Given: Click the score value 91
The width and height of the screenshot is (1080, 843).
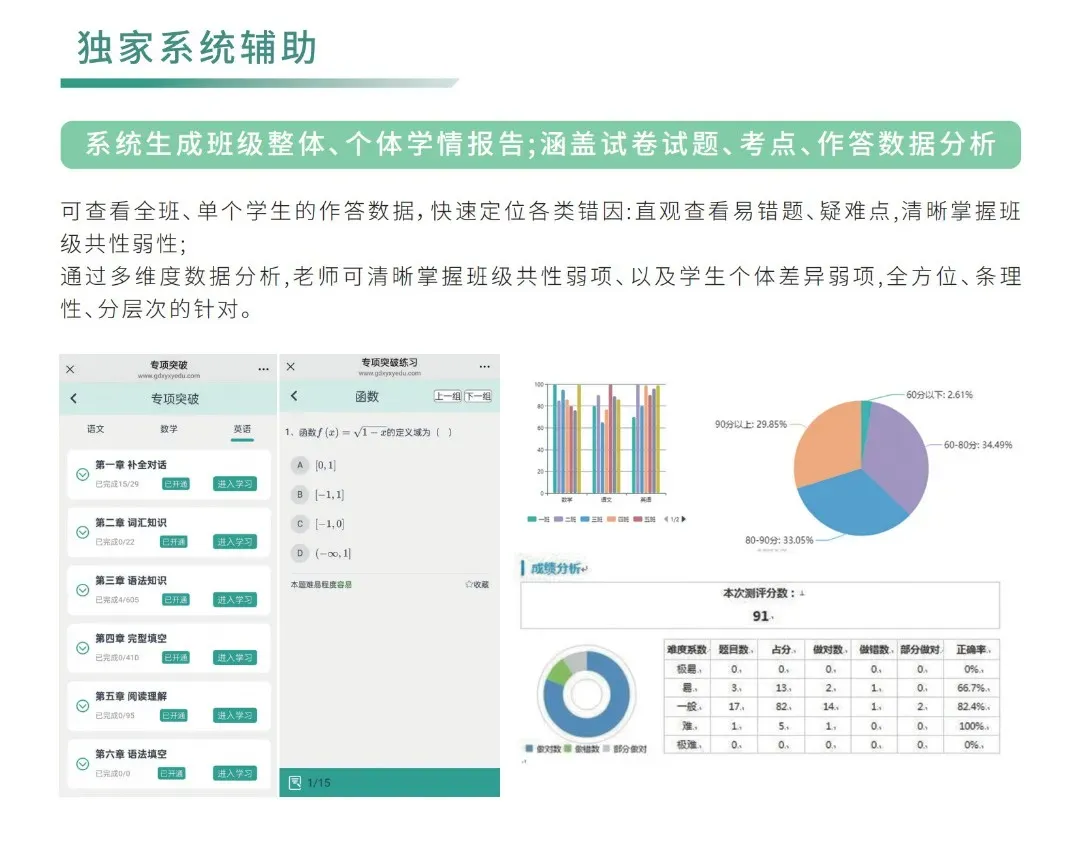Looking at the screenshot, I should pyautogui.click(x=760, y=616).
